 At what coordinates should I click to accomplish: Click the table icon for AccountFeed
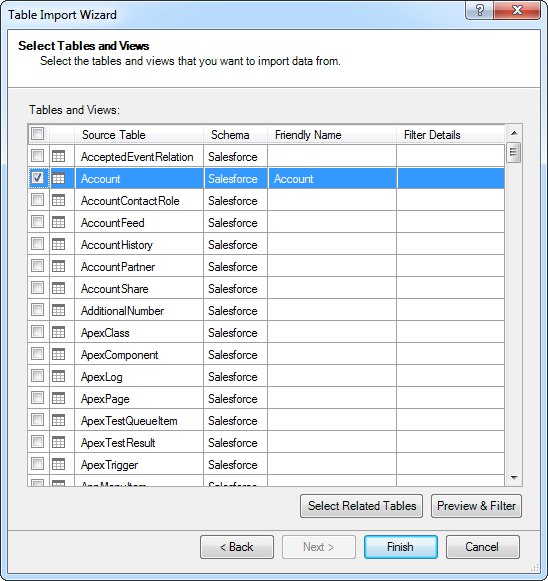point(59,222)
